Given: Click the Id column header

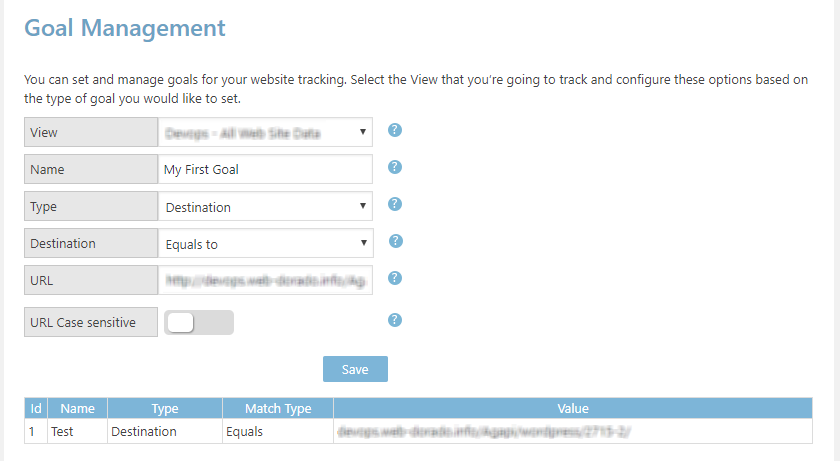Looking at the screenshot, I should (36, 409).
